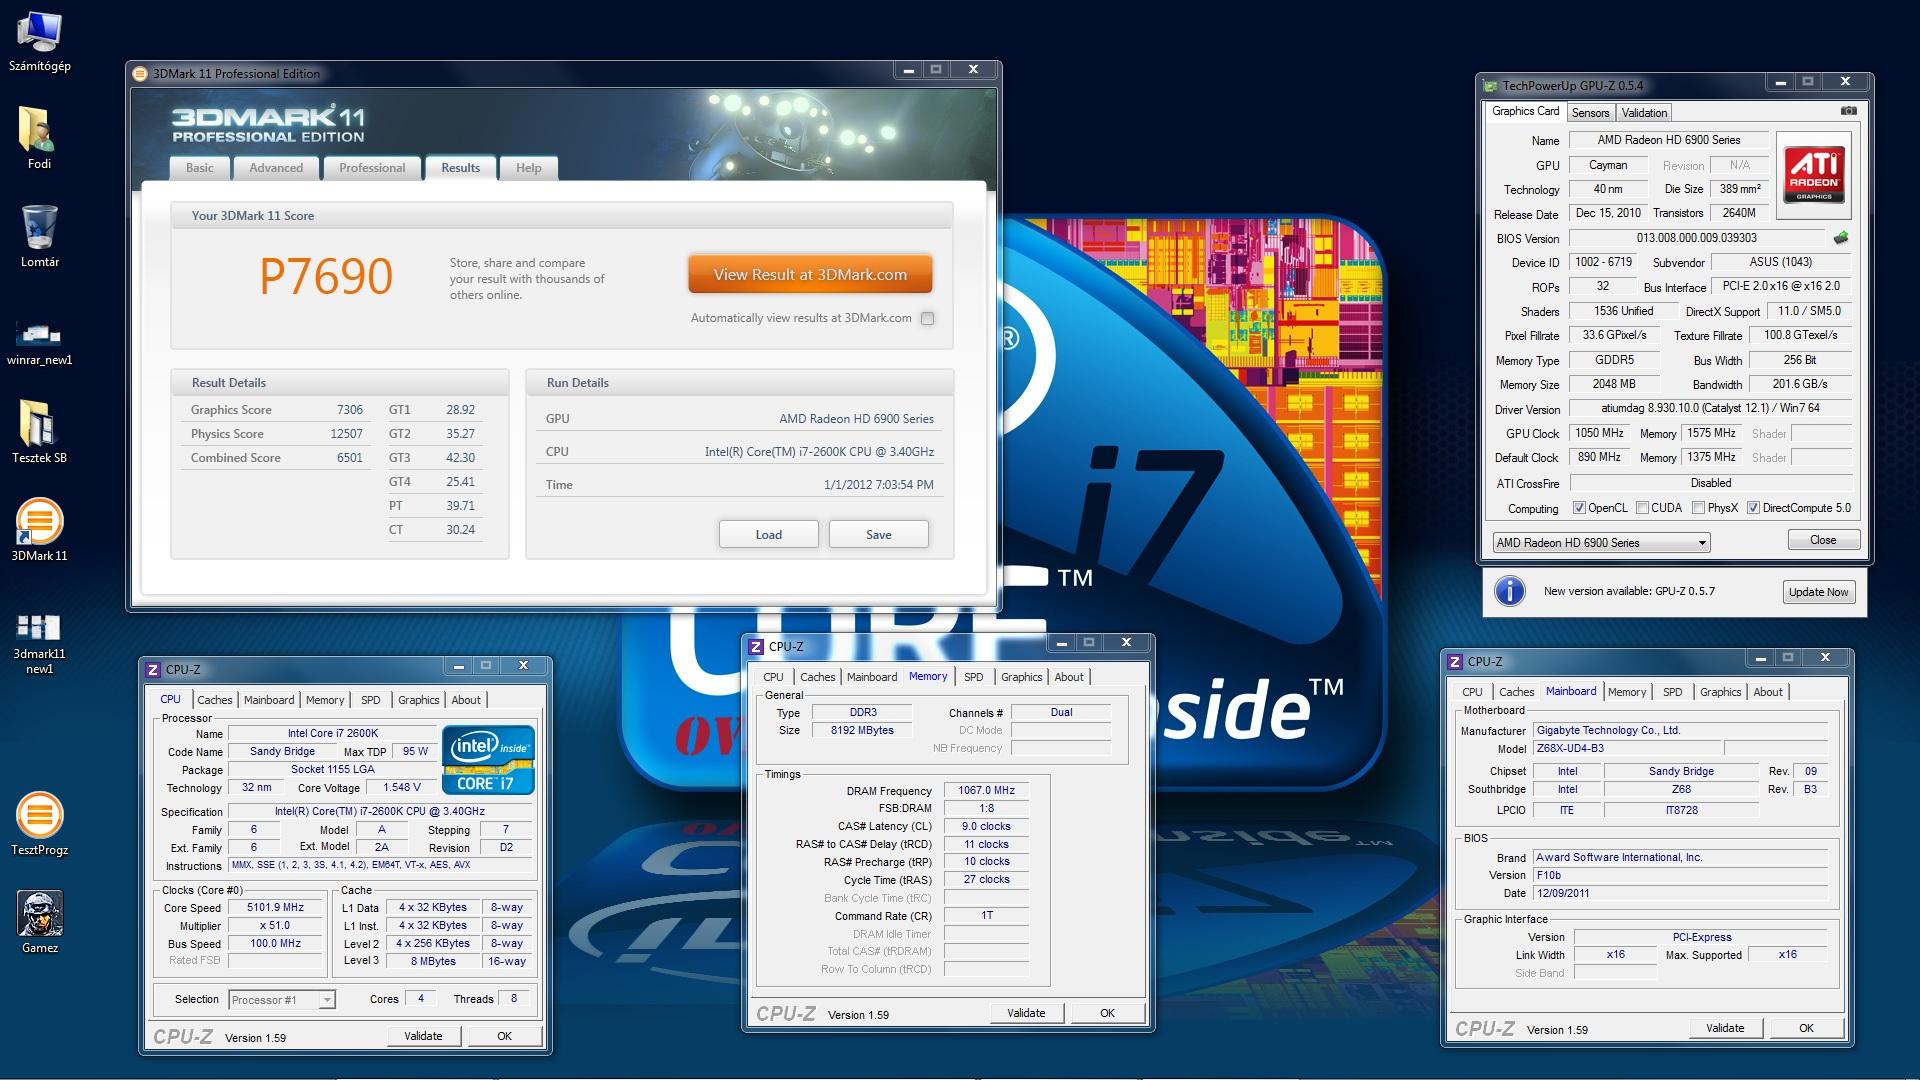This screenshot has height=1080, width=1920.
Task: Click the GPU-Z screenshot camera icon
Action: (1849, 111)
